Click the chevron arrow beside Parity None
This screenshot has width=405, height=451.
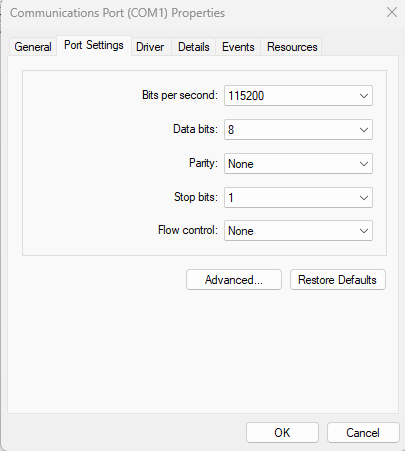tap(364, 164)
